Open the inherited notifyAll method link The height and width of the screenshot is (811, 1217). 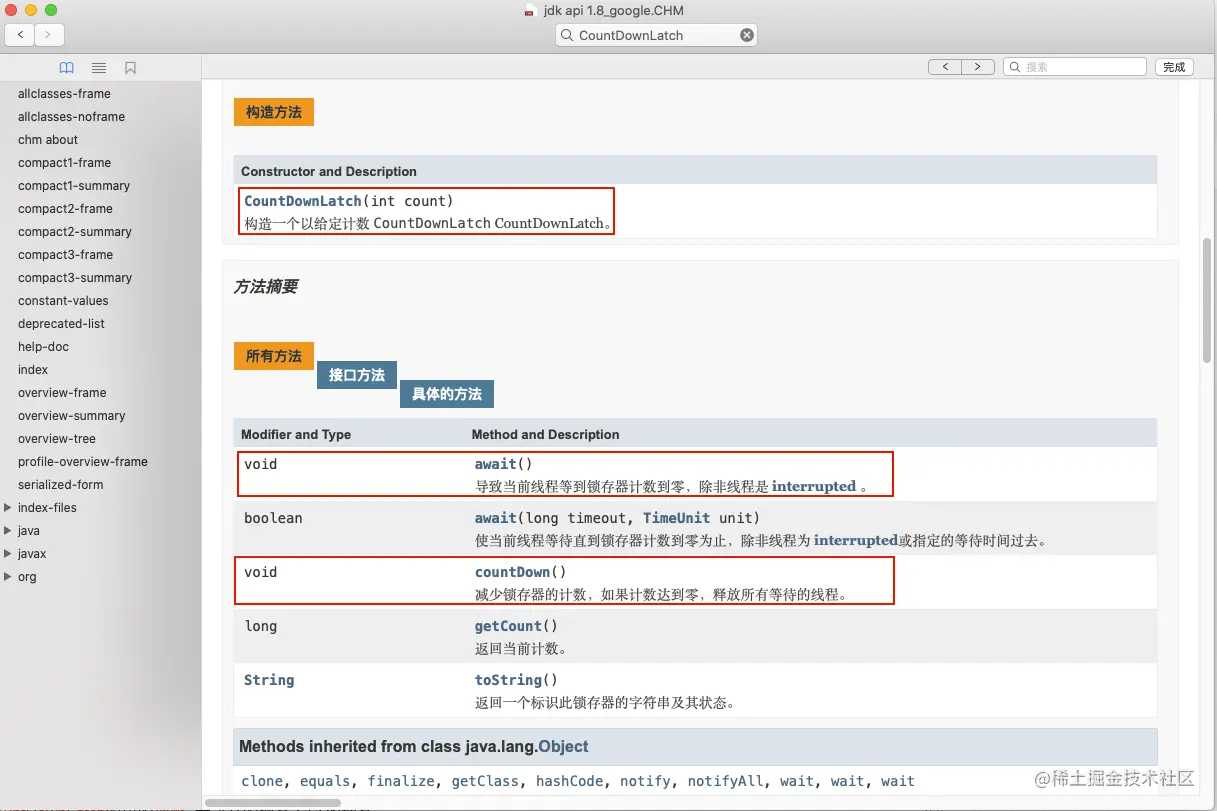(725, 781)
